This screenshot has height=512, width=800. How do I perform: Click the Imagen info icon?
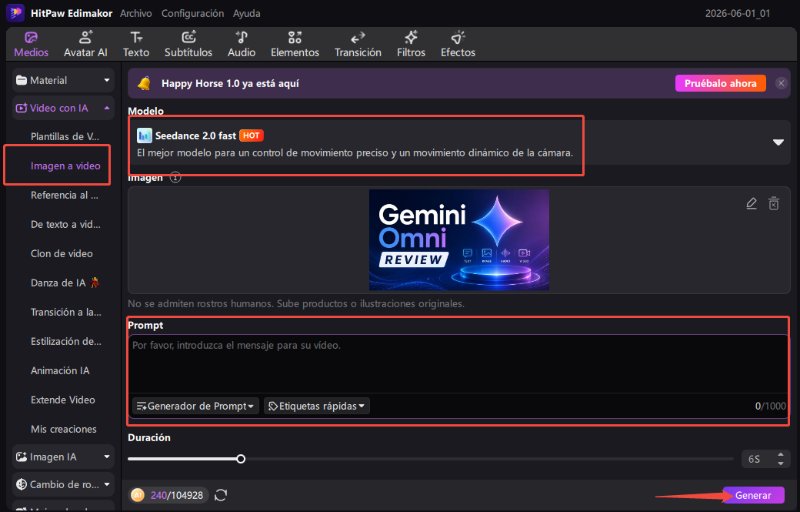pyautogui.click(x=176, y=177)
